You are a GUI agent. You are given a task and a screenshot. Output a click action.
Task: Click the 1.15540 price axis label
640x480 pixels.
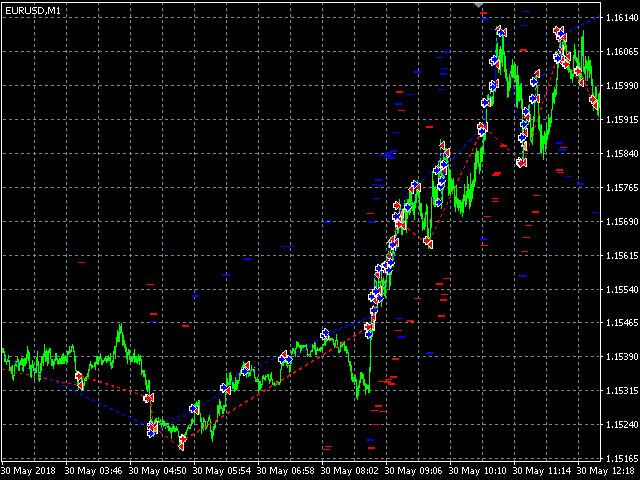622,289
